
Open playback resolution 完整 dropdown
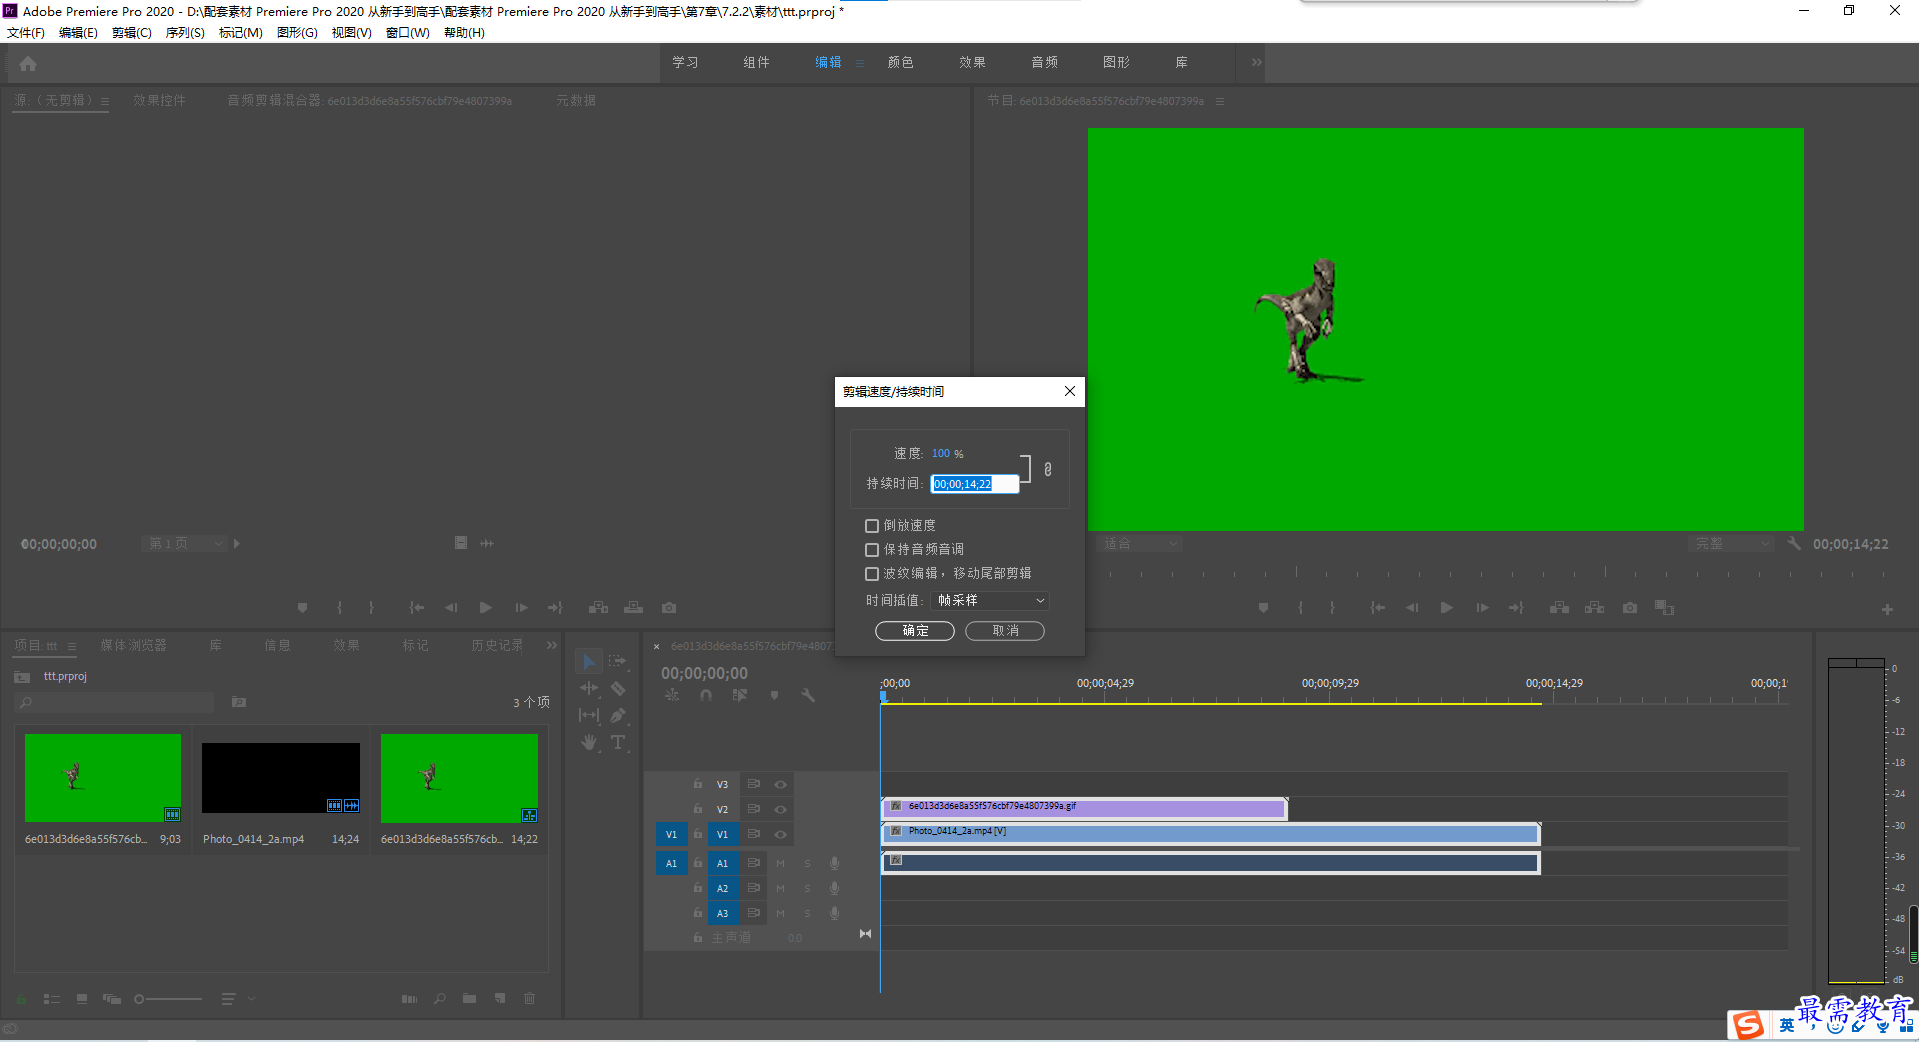[x=1730, y=544]
